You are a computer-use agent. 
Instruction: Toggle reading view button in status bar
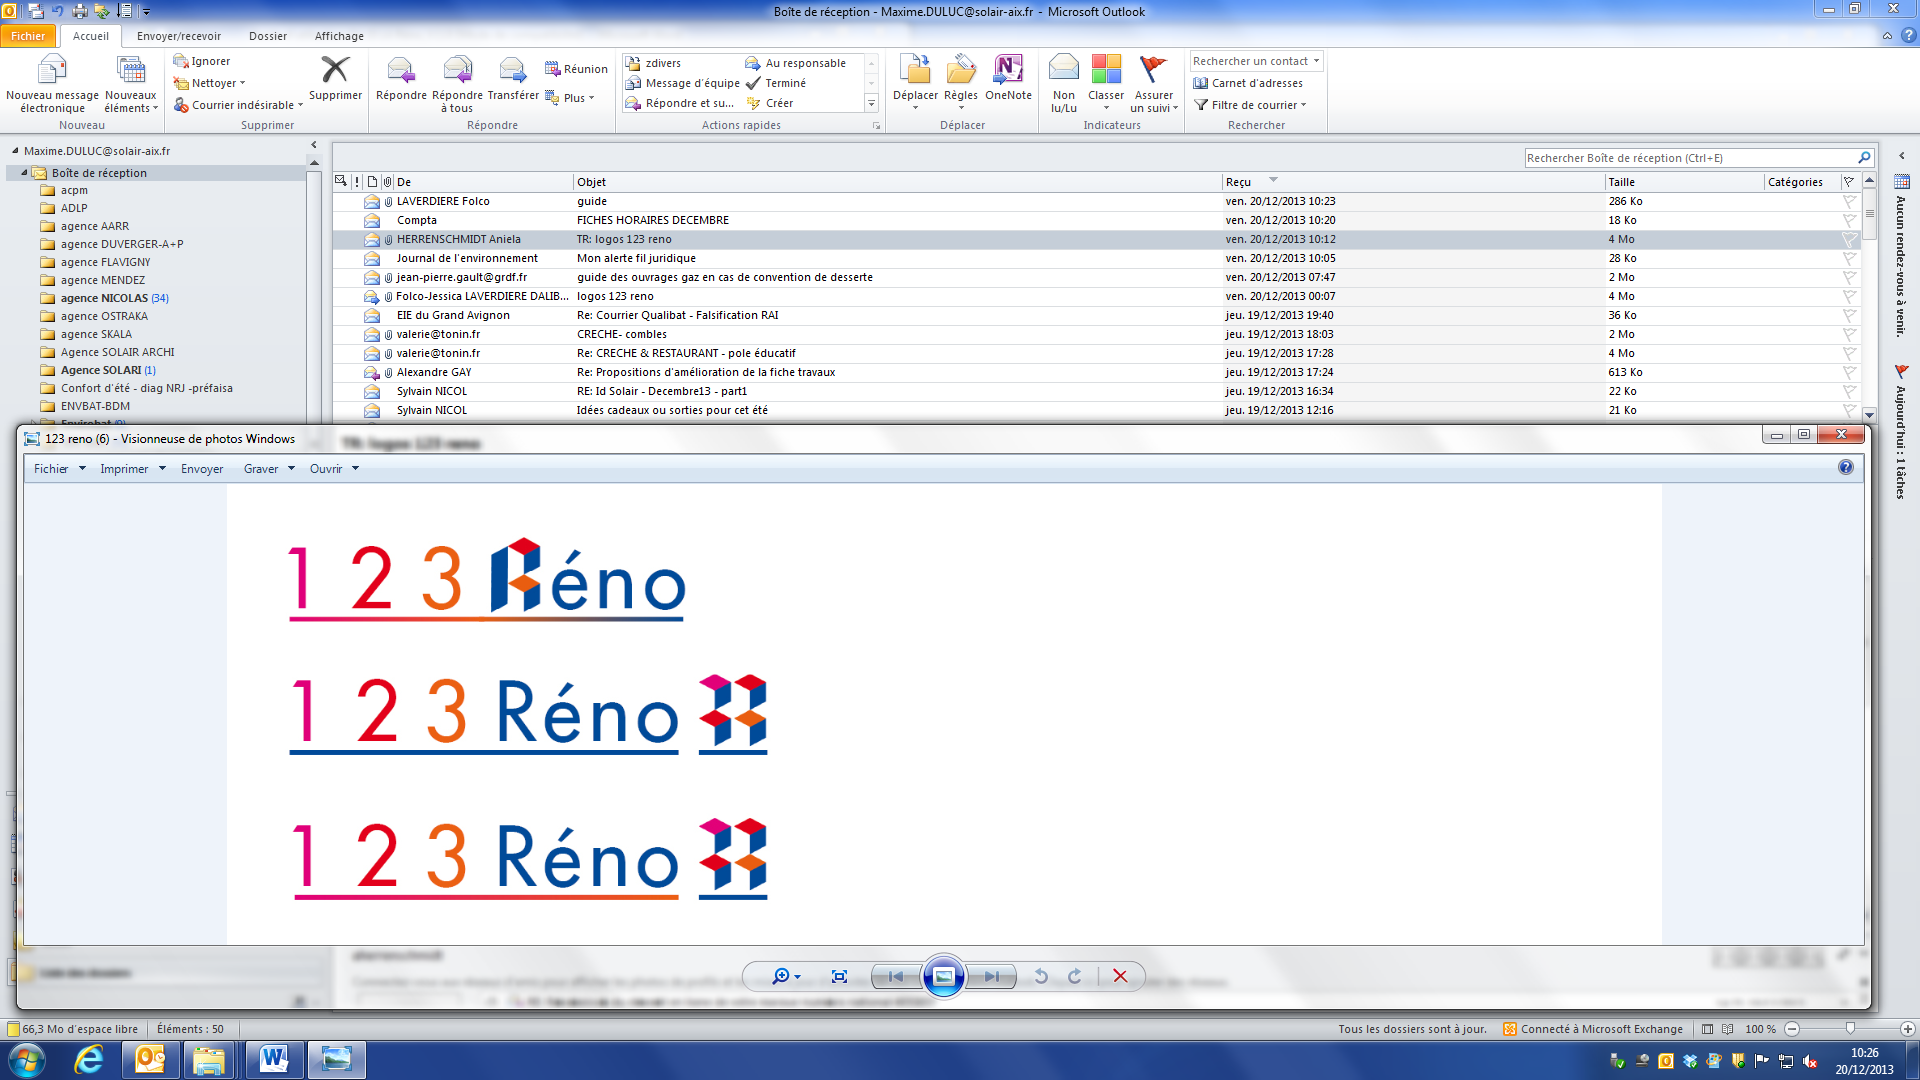1730,1029
